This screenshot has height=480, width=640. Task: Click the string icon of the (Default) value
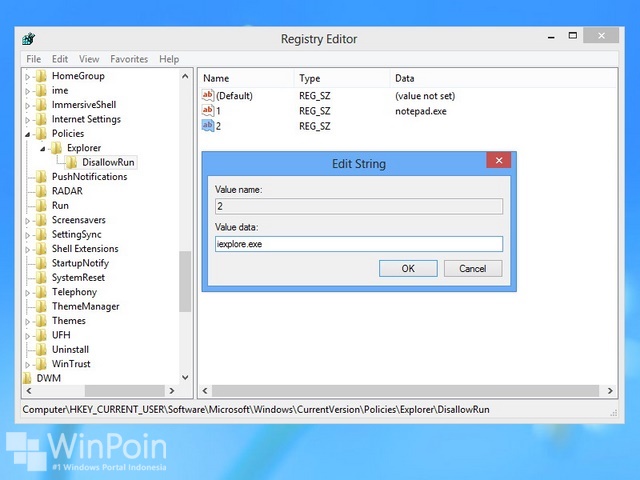click(x=208, y=96)
